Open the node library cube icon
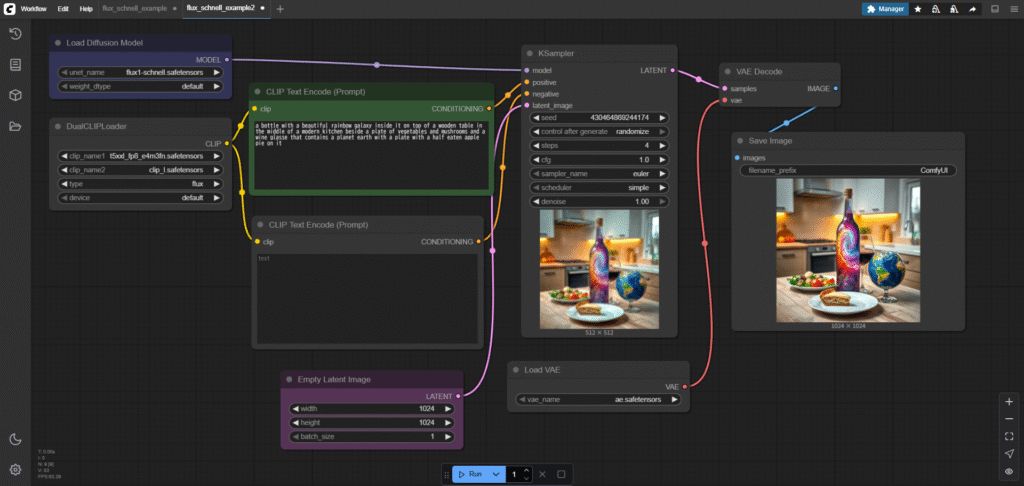This screenshot has height=486, width=1024. [16, 95]
